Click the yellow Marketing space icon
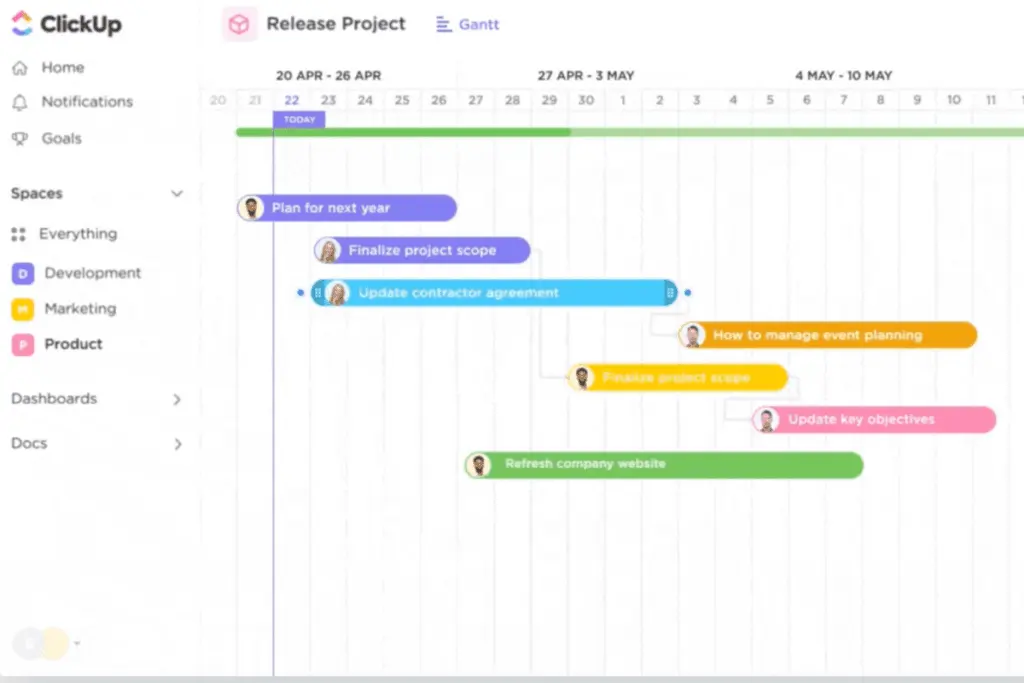 pos(23,309)
